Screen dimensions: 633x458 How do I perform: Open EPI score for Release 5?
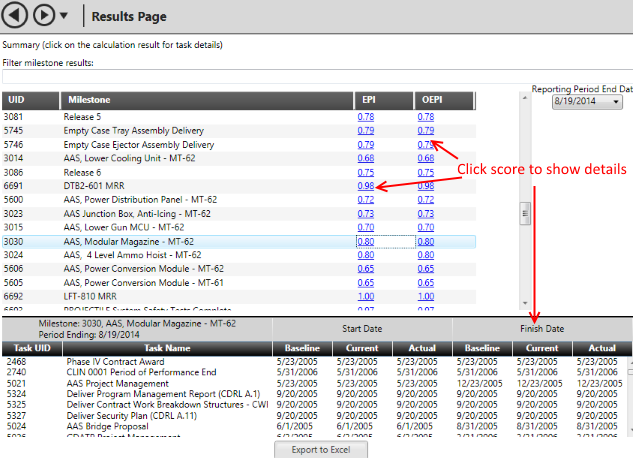[366, 117]
